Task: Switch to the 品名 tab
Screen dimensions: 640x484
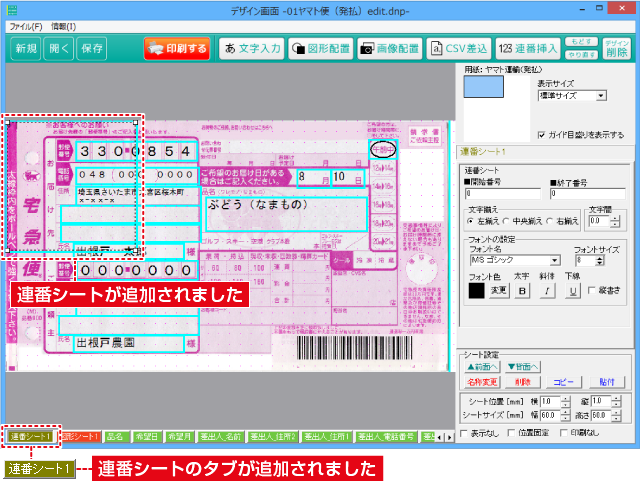Action: click(115, 437)
